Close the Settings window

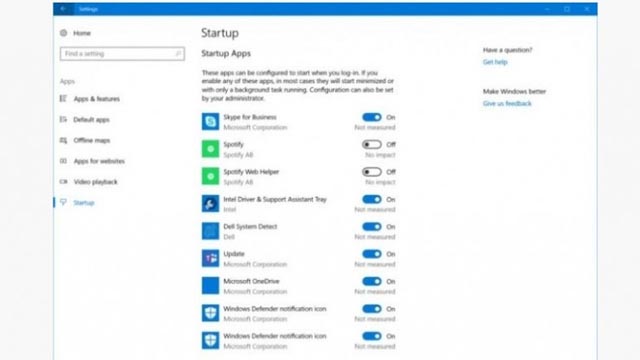pos(587,9)
